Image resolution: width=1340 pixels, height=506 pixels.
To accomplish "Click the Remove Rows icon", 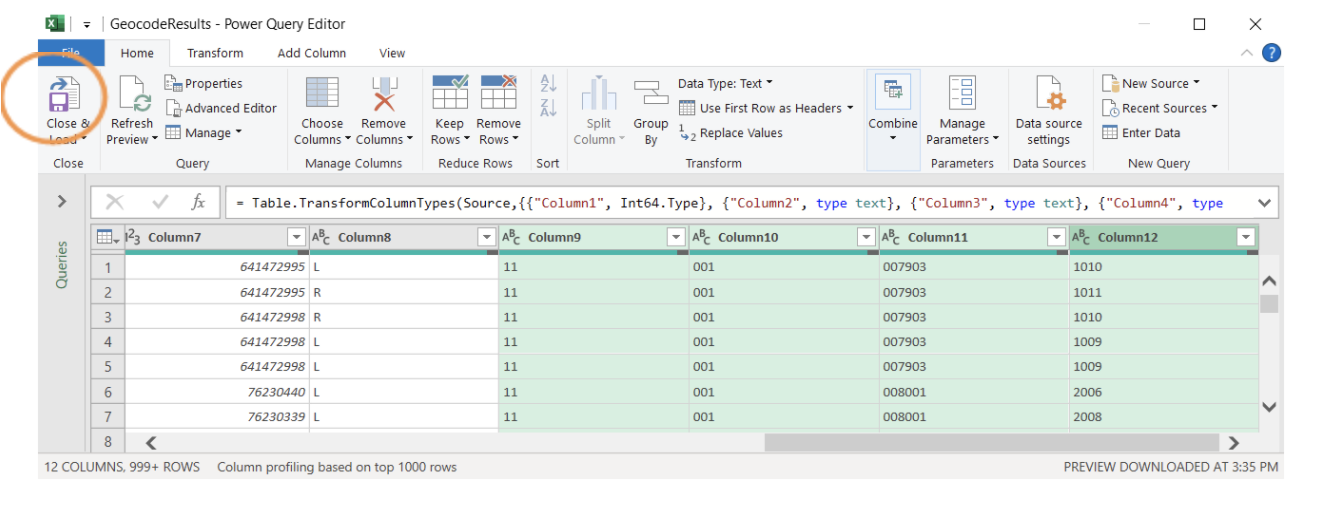I will point(498,92).
